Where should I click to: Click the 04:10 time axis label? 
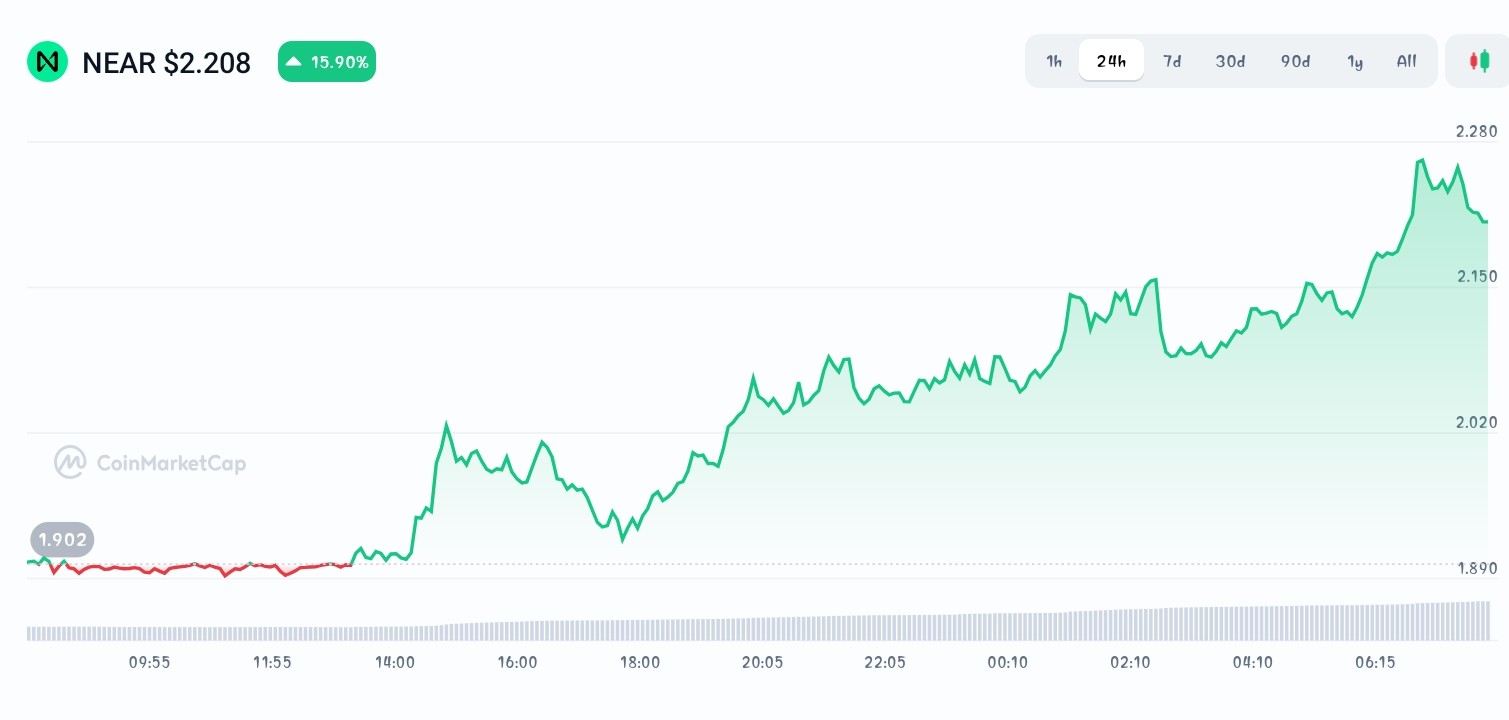coord(1253,662)
